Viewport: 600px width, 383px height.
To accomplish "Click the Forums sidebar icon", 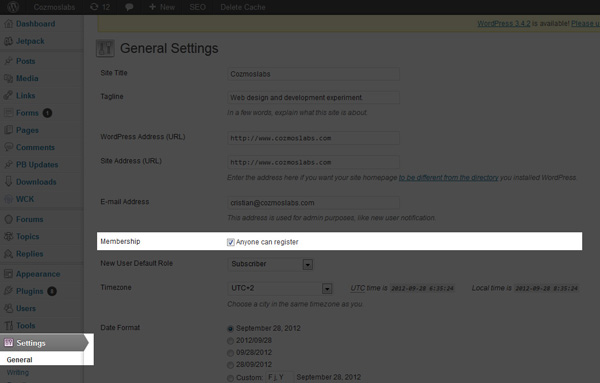I will pos(8,219).
